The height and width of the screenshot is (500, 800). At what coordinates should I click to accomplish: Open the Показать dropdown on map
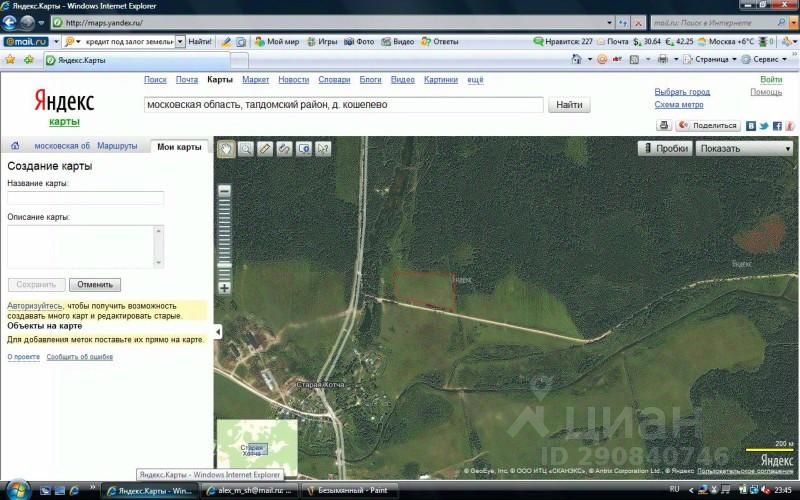(x=744, y=148)
